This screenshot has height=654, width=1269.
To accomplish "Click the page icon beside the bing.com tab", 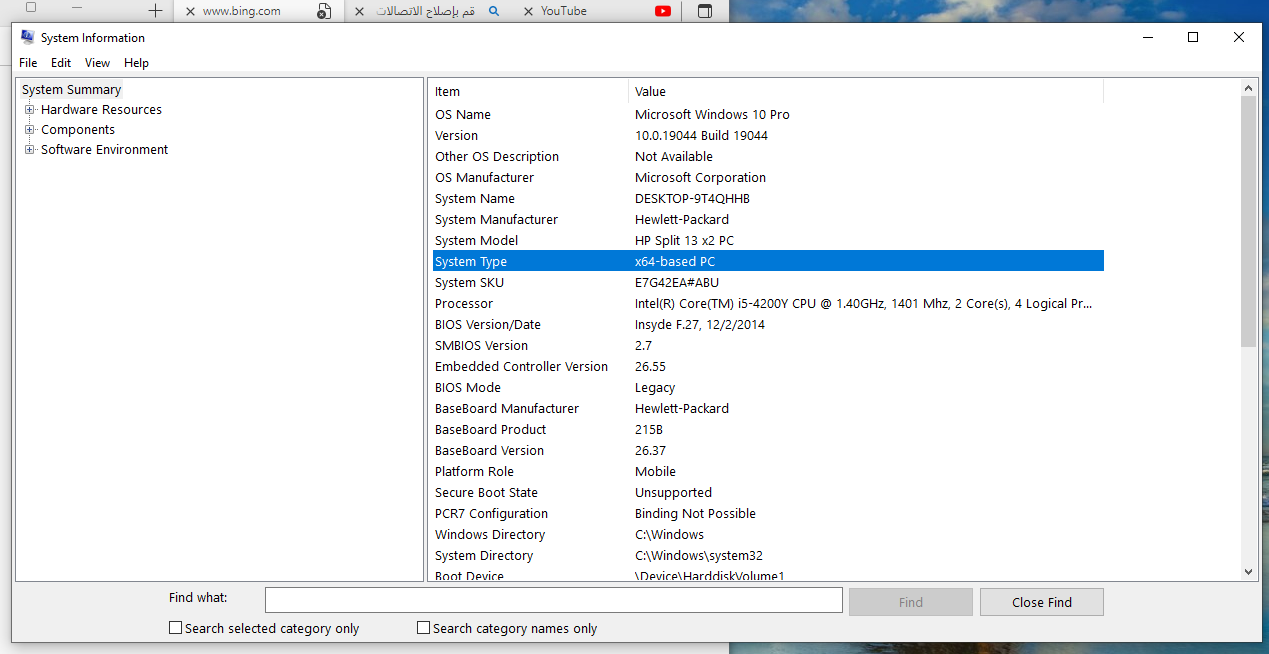I will (x=324, y=11).
